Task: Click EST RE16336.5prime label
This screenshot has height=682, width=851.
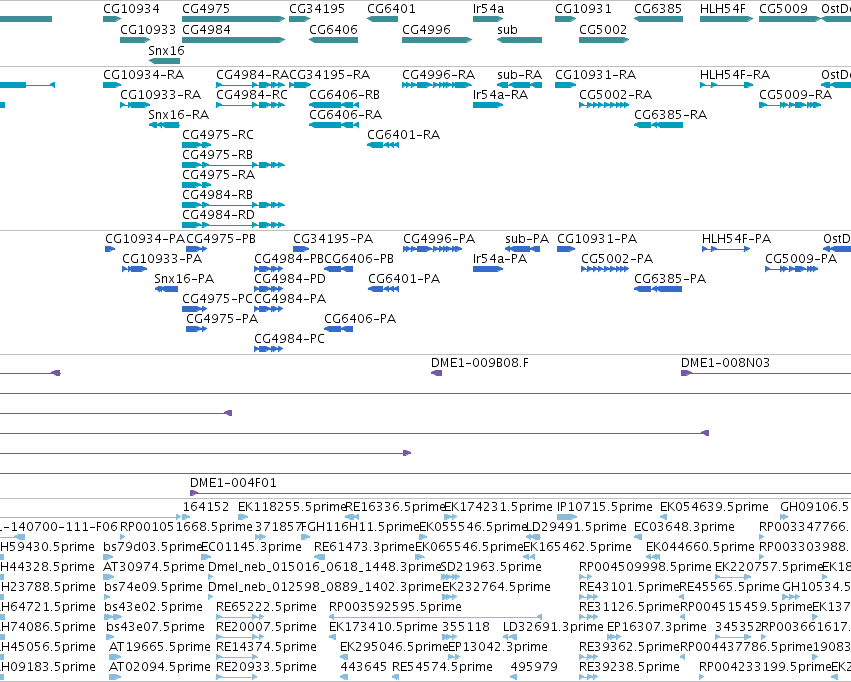Action: click(395, 507)
